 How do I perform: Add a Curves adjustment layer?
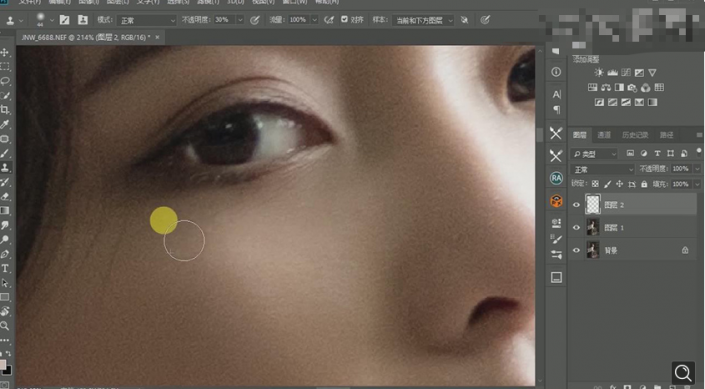pyautogui.click(x=626, y=72)
